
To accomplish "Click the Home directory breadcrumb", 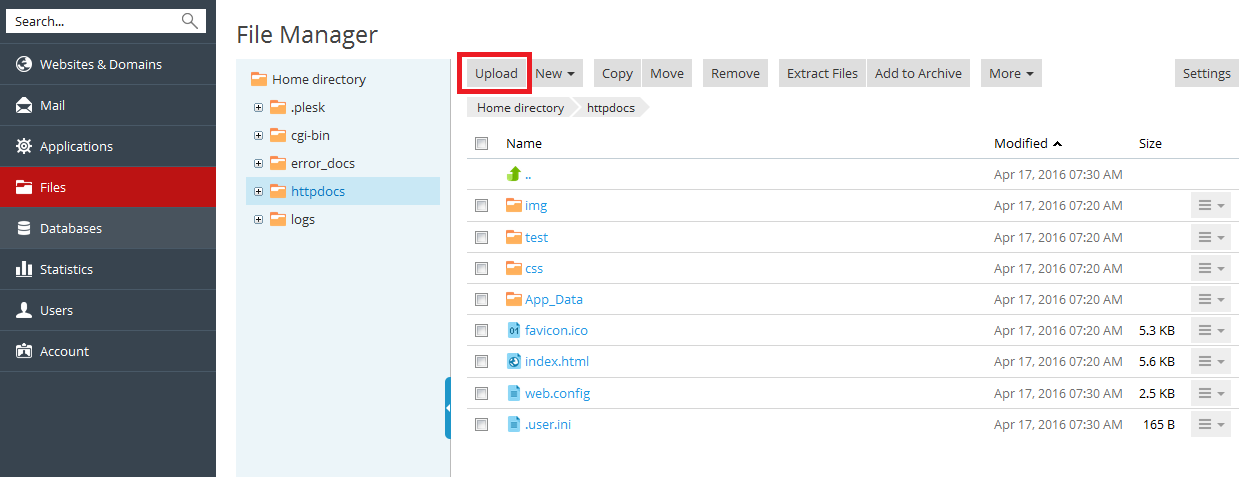I will click(x=520, y=107).
